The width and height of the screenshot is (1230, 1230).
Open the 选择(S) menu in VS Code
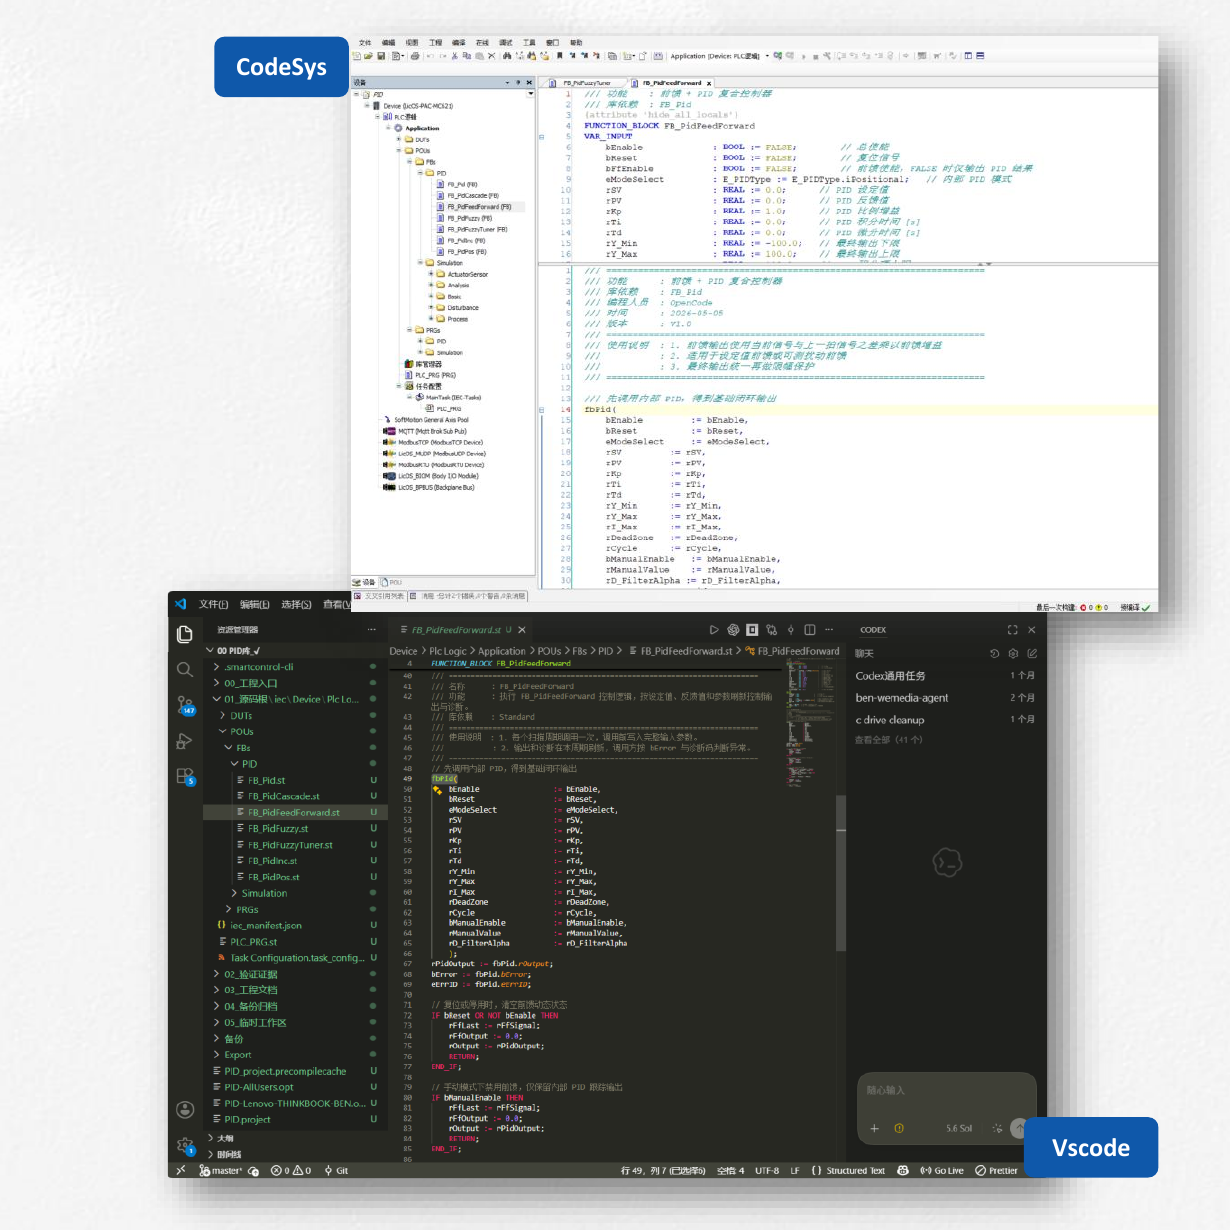coord(296,604)
